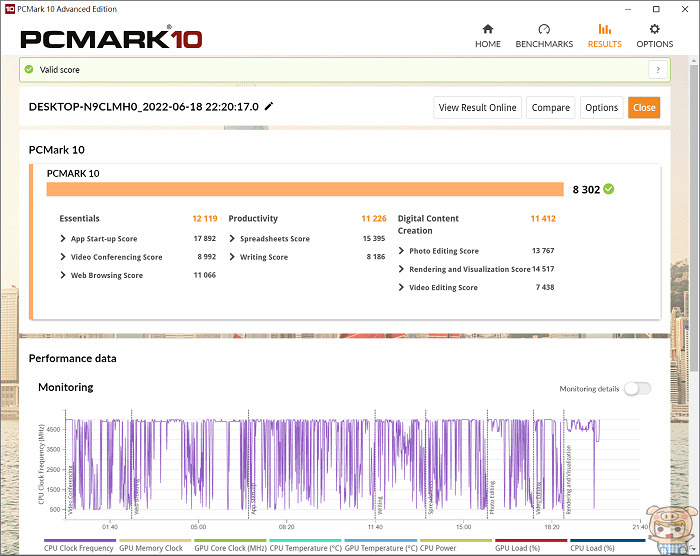Click the green check beside 8 302

tap(608, 189)
